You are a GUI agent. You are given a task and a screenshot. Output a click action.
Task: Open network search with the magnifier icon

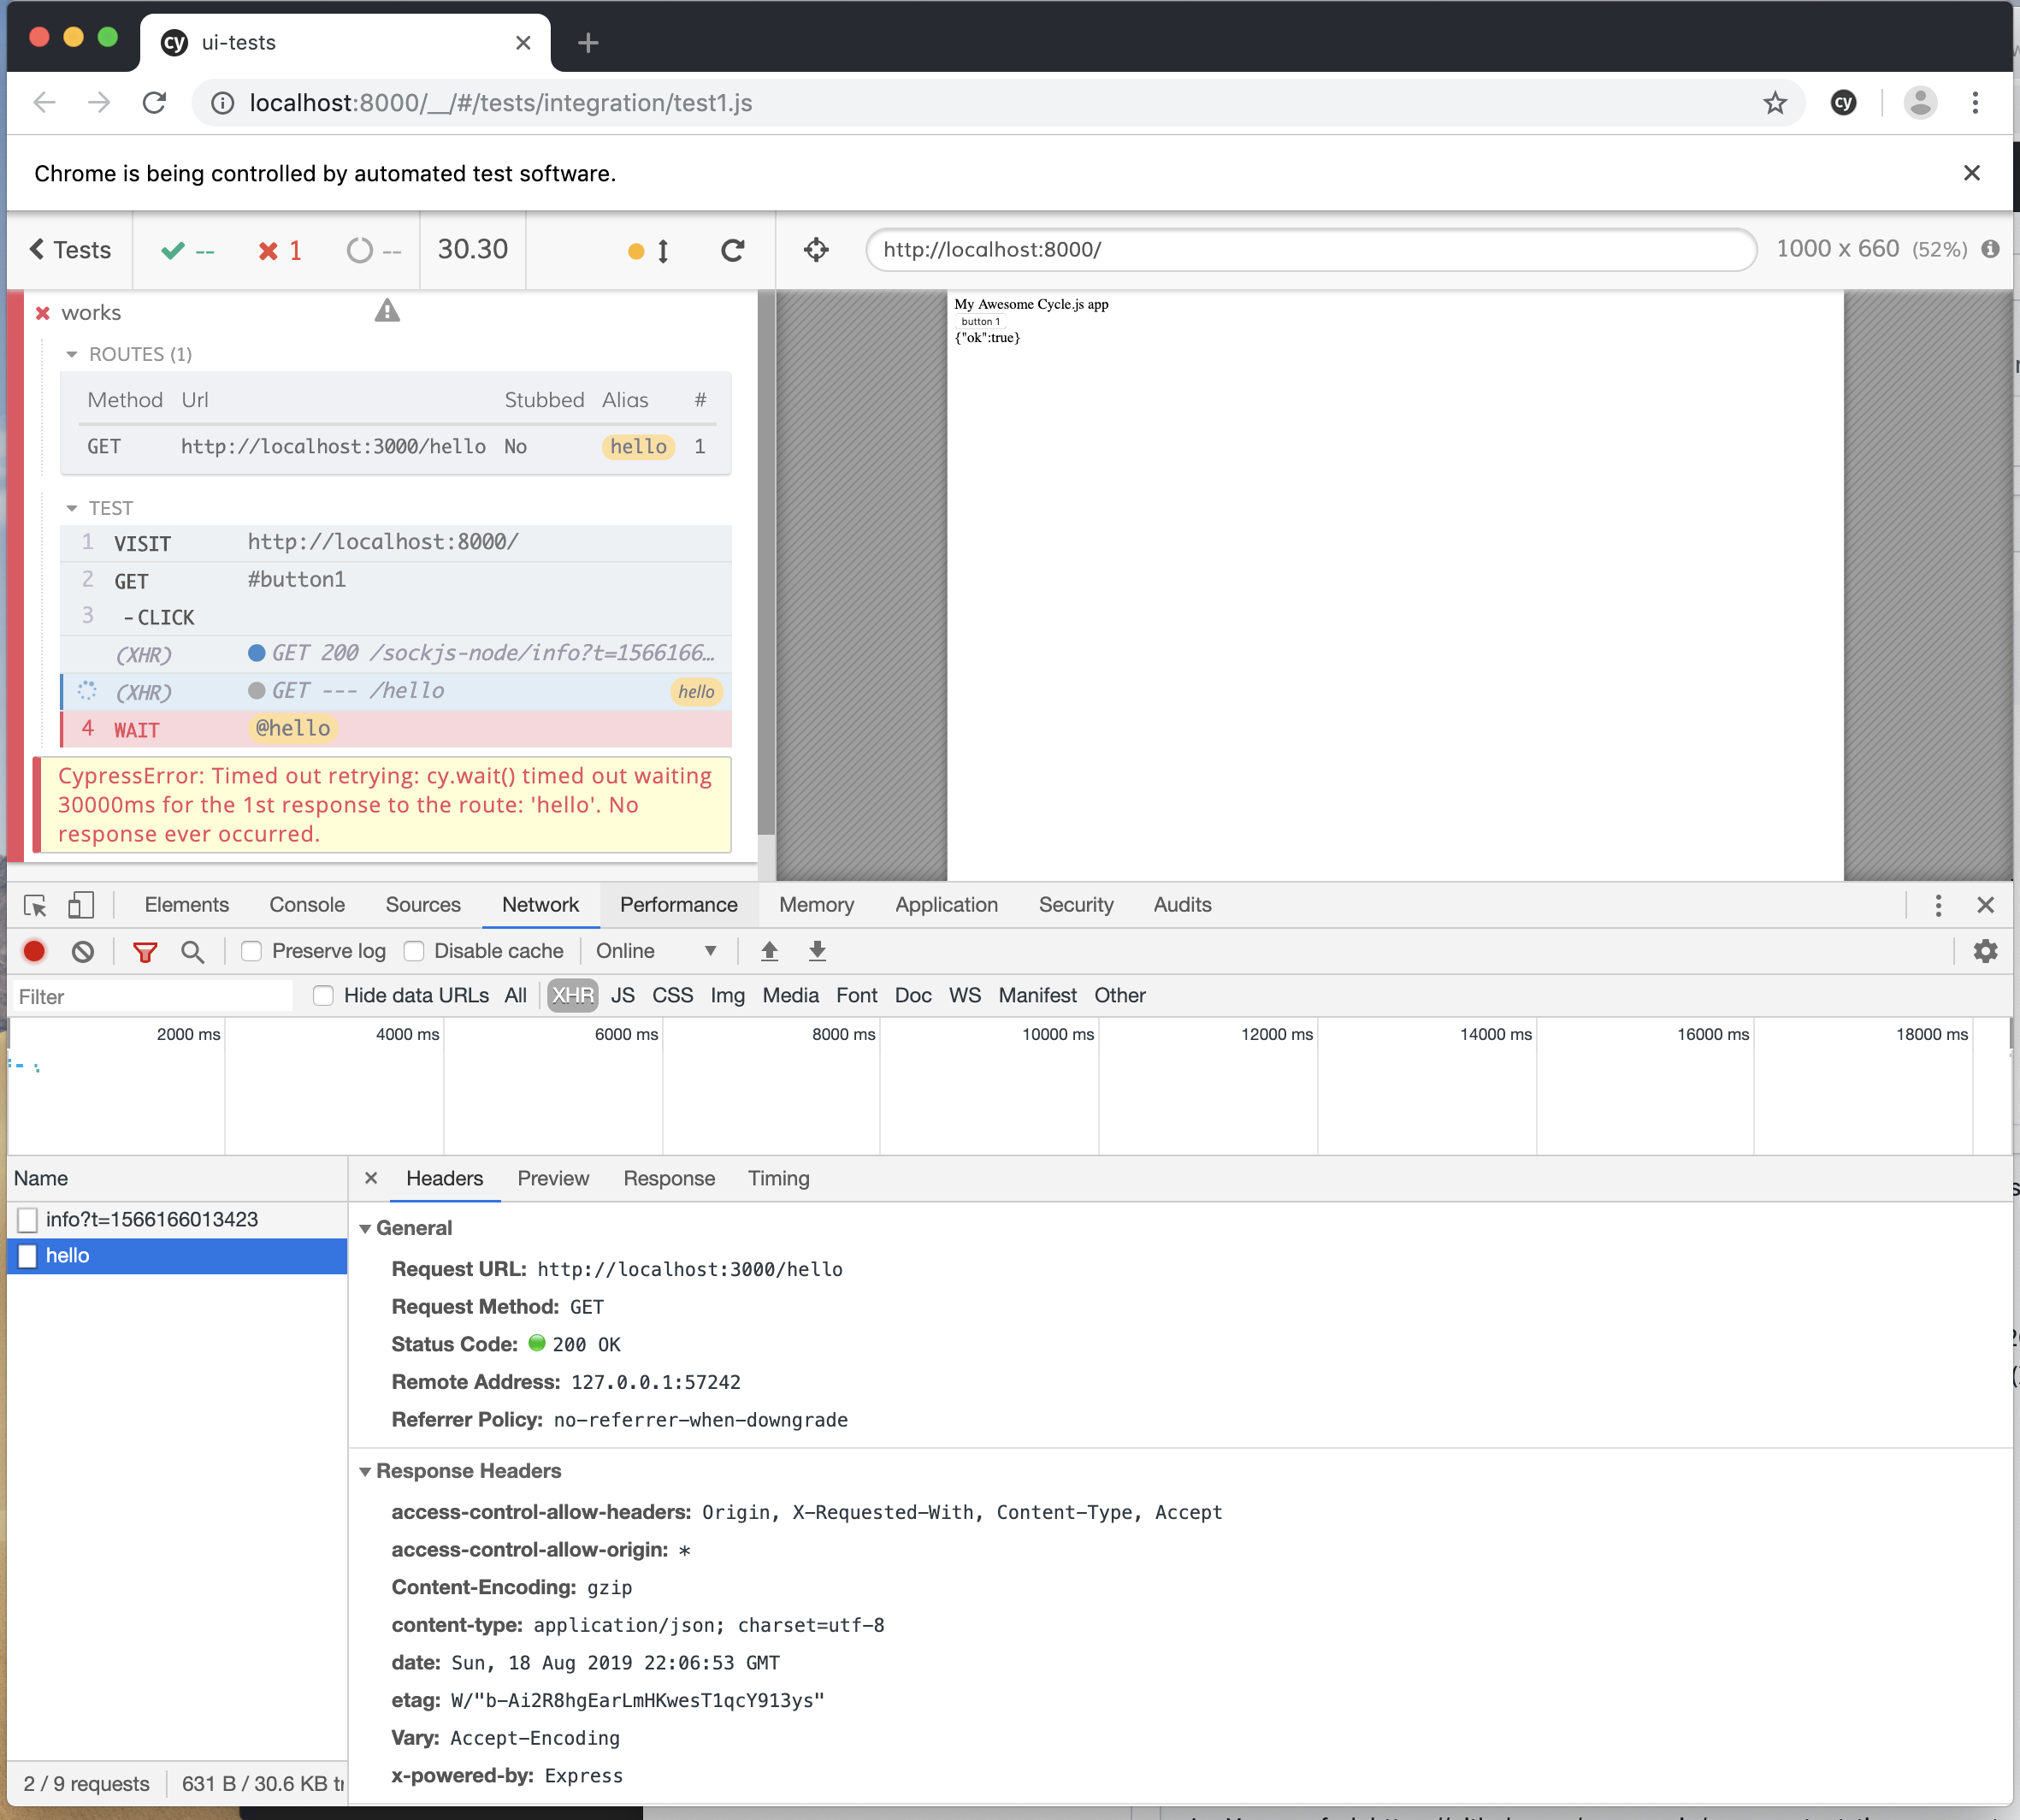click(193, 951)
